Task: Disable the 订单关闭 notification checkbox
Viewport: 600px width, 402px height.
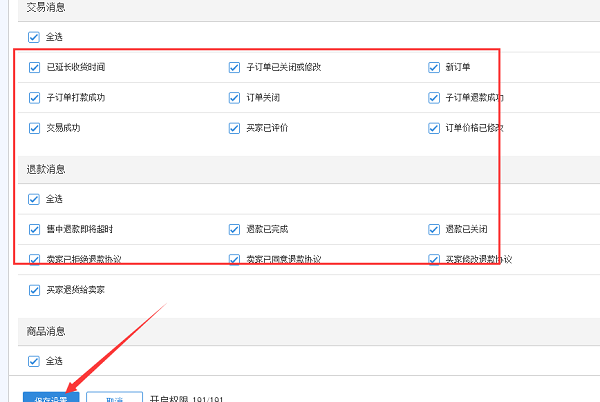Action: (234, 98)
